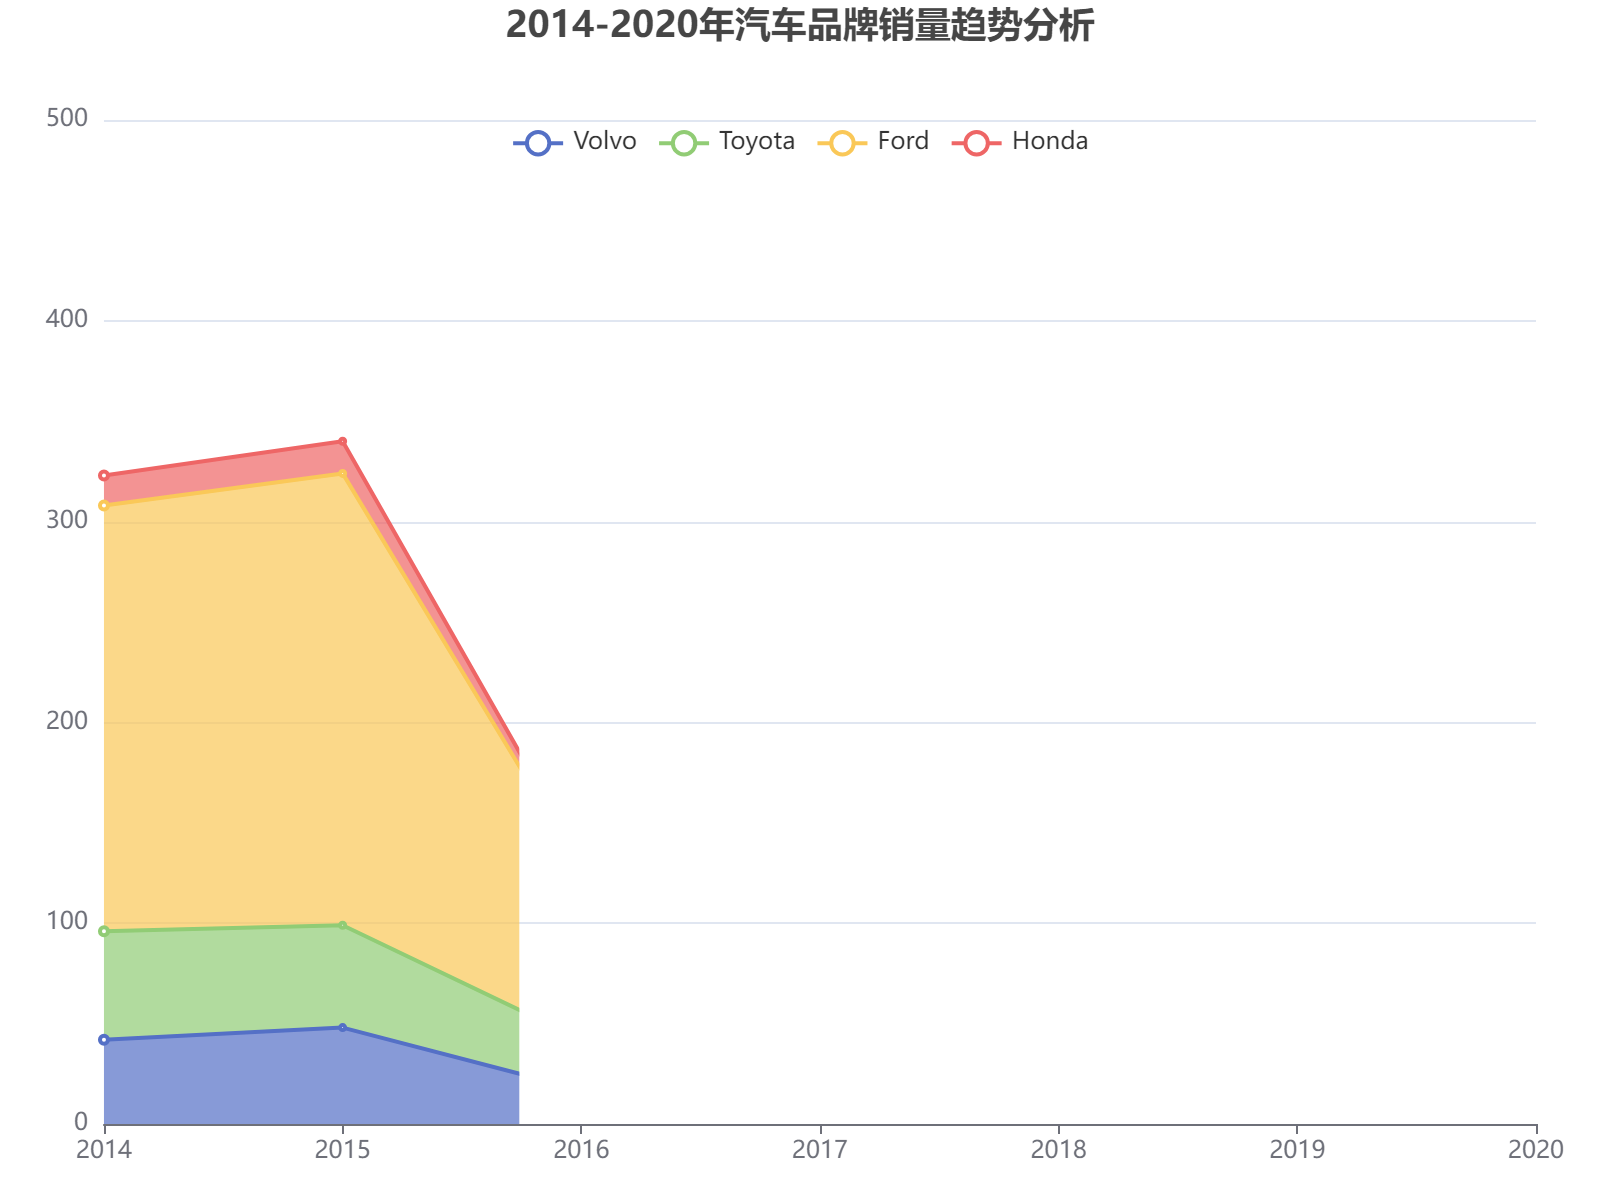Screen dimensions: 1600x1200
Task: Select the Volvo data point at 2015
Action: click(343, 1027)
